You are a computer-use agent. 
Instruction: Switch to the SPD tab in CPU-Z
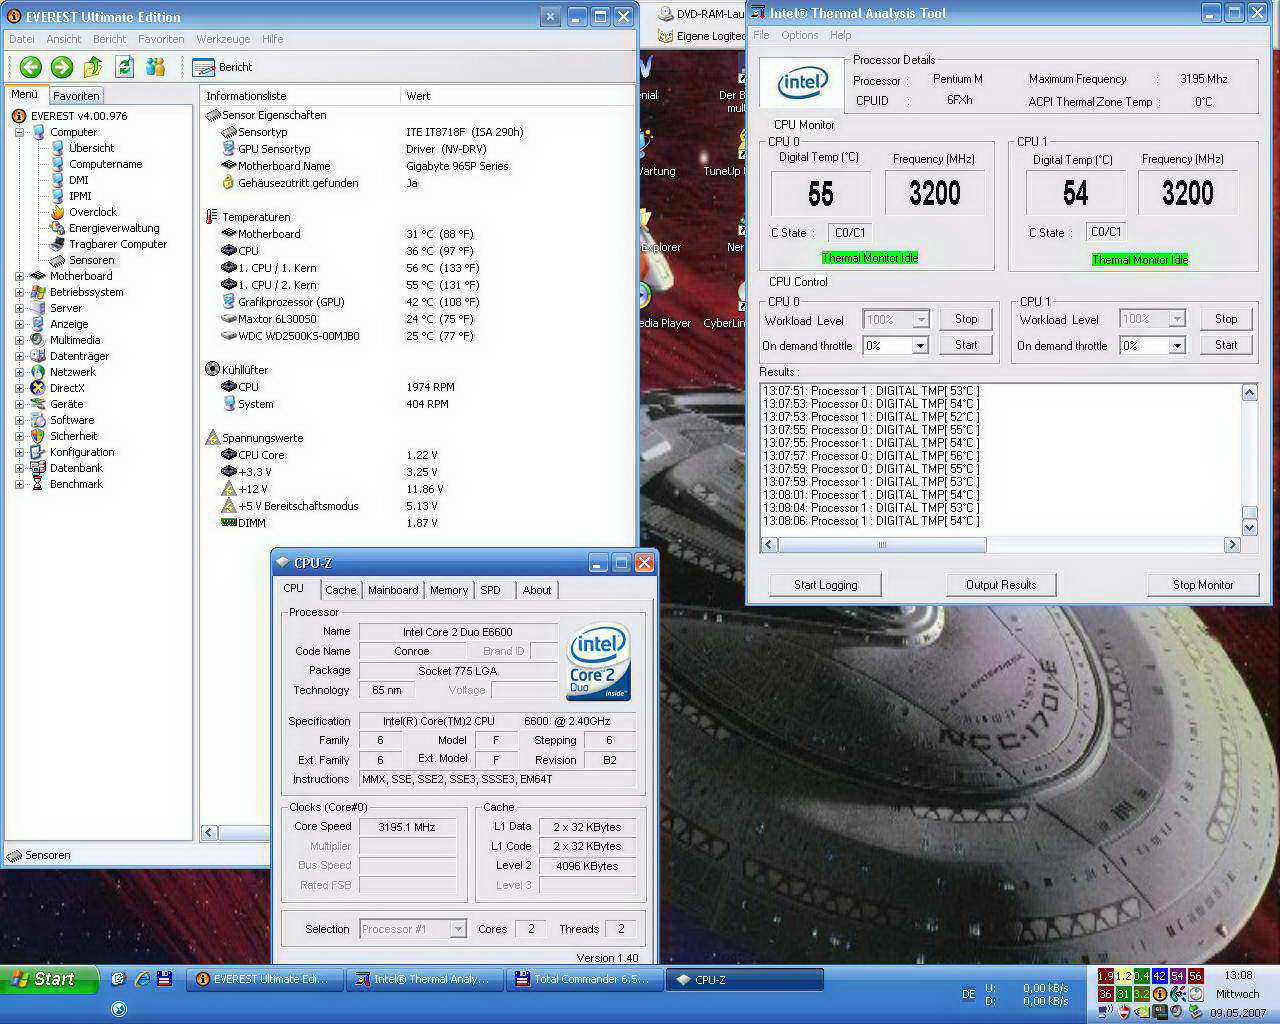tap(490, 590)
